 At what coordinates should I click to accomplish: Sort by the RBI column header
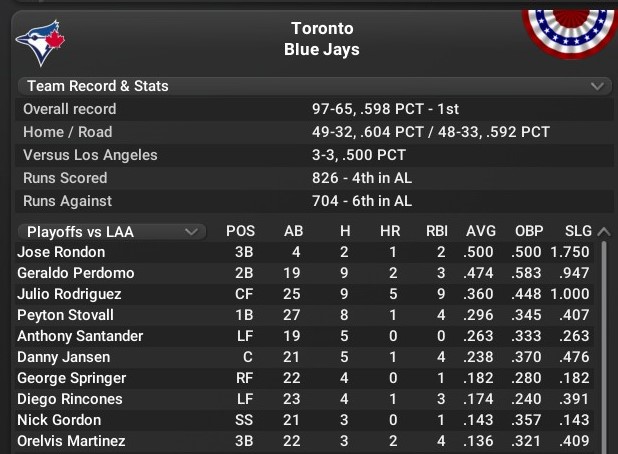pyautogui.click(x=436, y=232)
